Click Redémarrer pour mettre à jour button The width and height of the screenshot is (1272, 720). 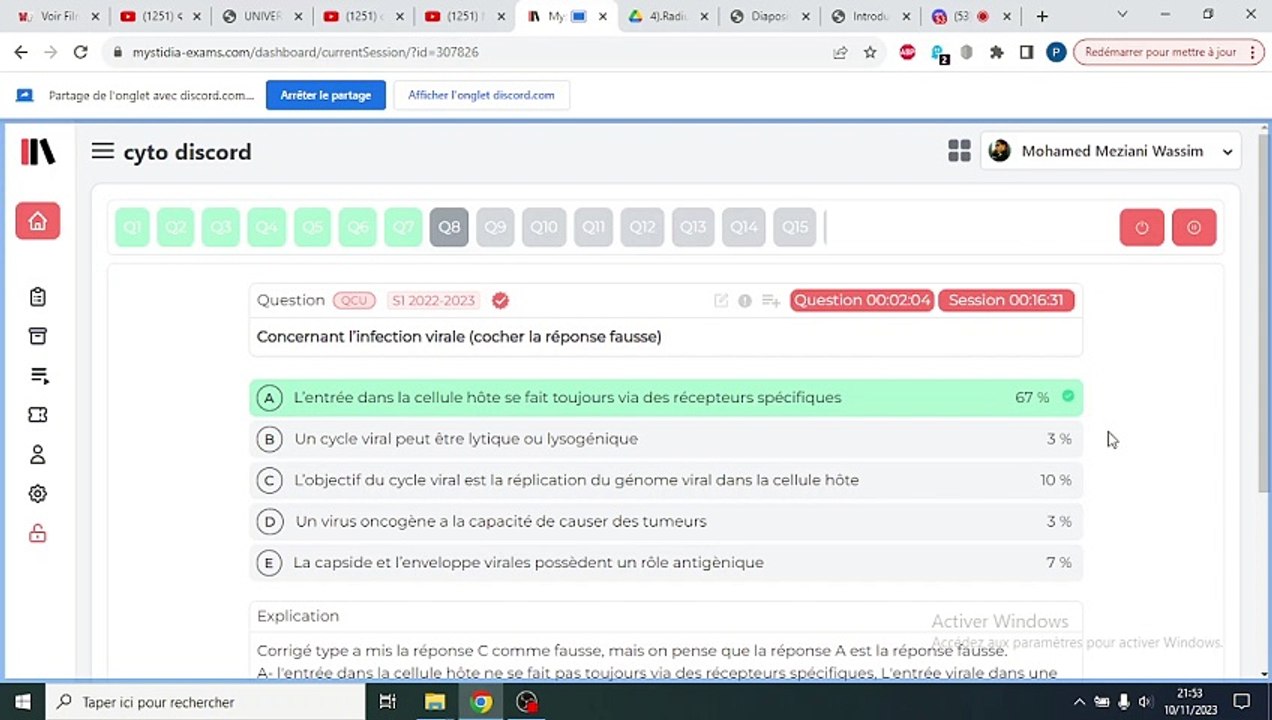click(1168, 52)
